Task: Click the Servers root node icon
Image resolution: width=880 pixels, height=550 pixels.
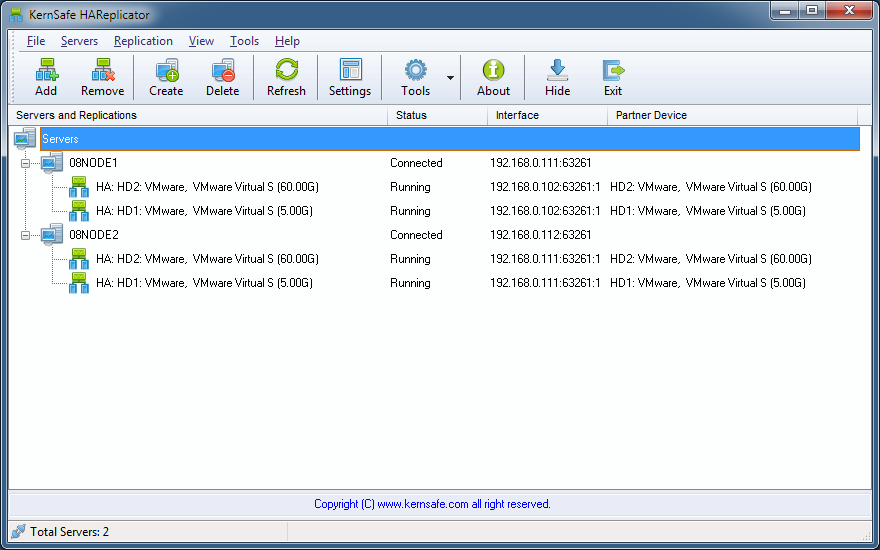Action: tap(25, 139)
